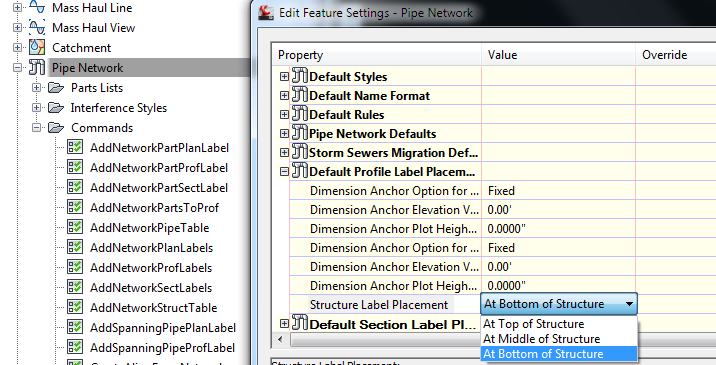Click the horizontal scrollbar left arrow

[280, 339]
